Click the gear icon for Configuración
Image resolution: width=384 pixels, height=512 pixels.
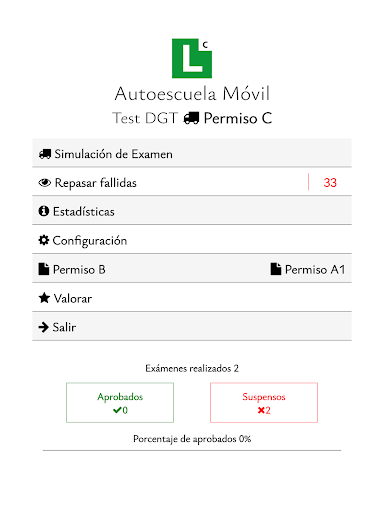coord(44,240)
